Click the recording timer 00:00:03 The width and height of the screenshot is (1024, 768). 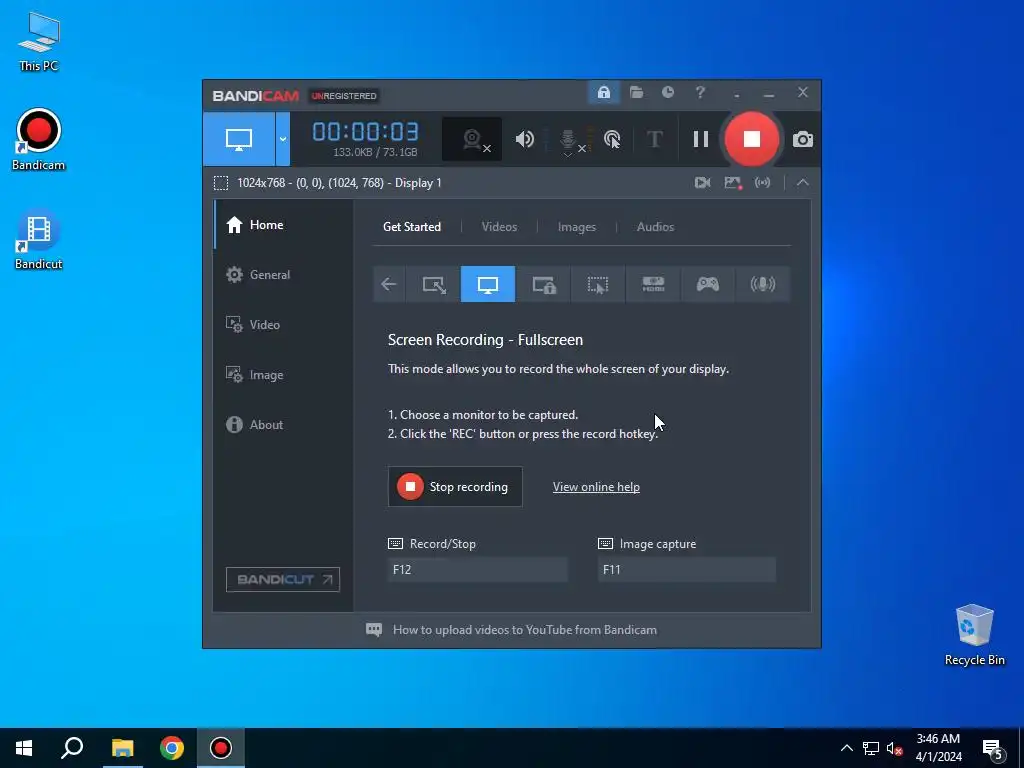(366, 132)
